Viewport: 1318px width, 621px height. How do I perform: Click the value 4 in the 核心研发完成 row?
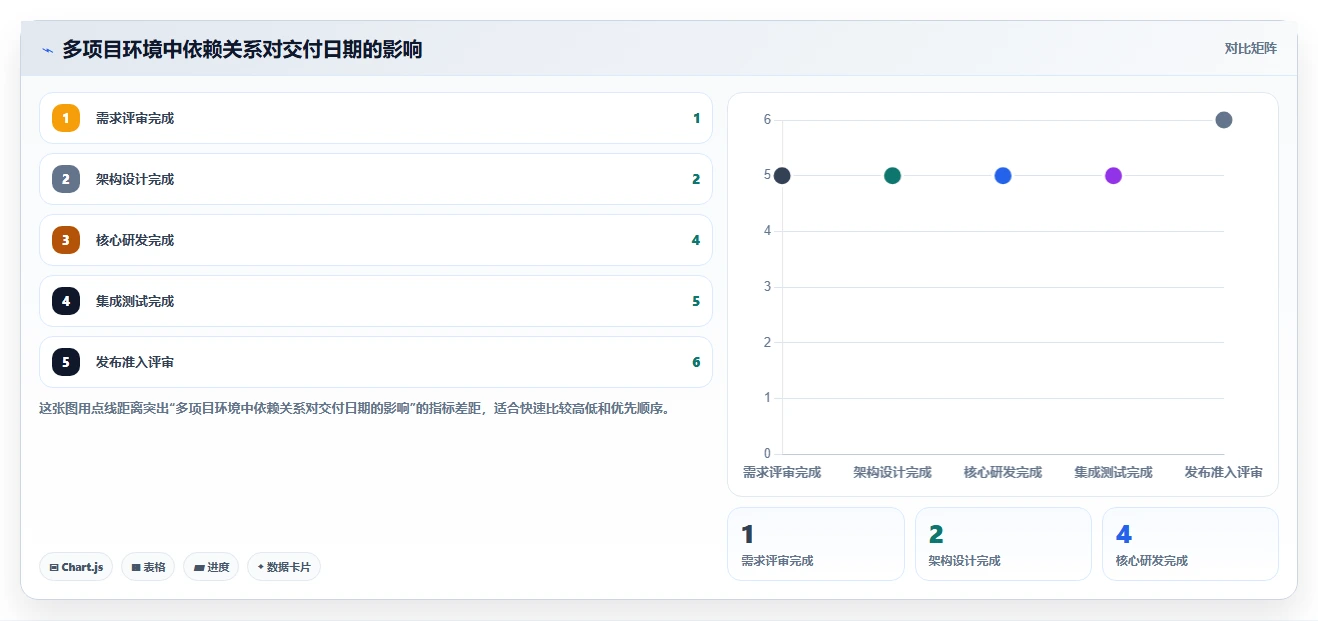click(696, 240)
